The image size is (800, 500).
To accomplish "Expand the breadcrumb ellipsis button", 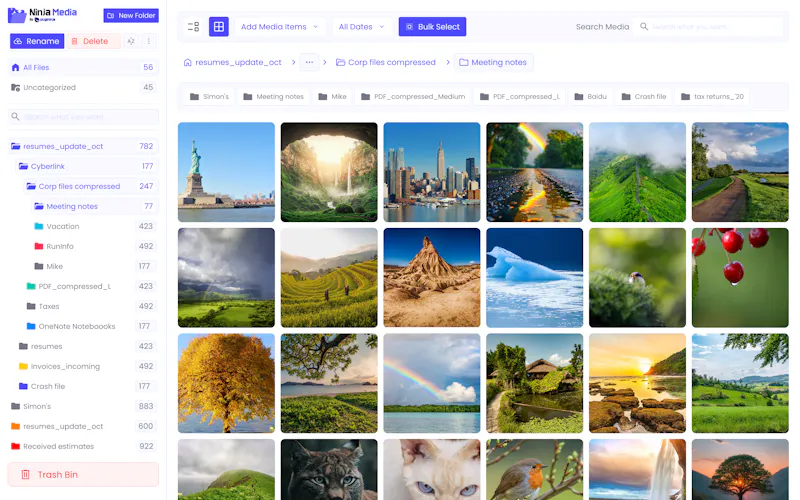I will [309, 62].
